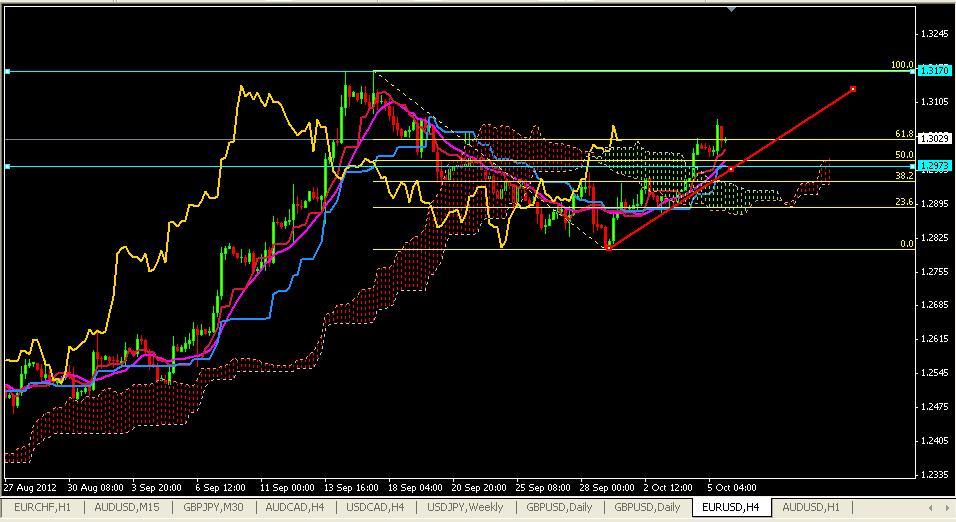Image resolution: width=956 pixels, height=522 pixels.
Task: Select the red trendline's upper end handle
Action: coord(852,89)
